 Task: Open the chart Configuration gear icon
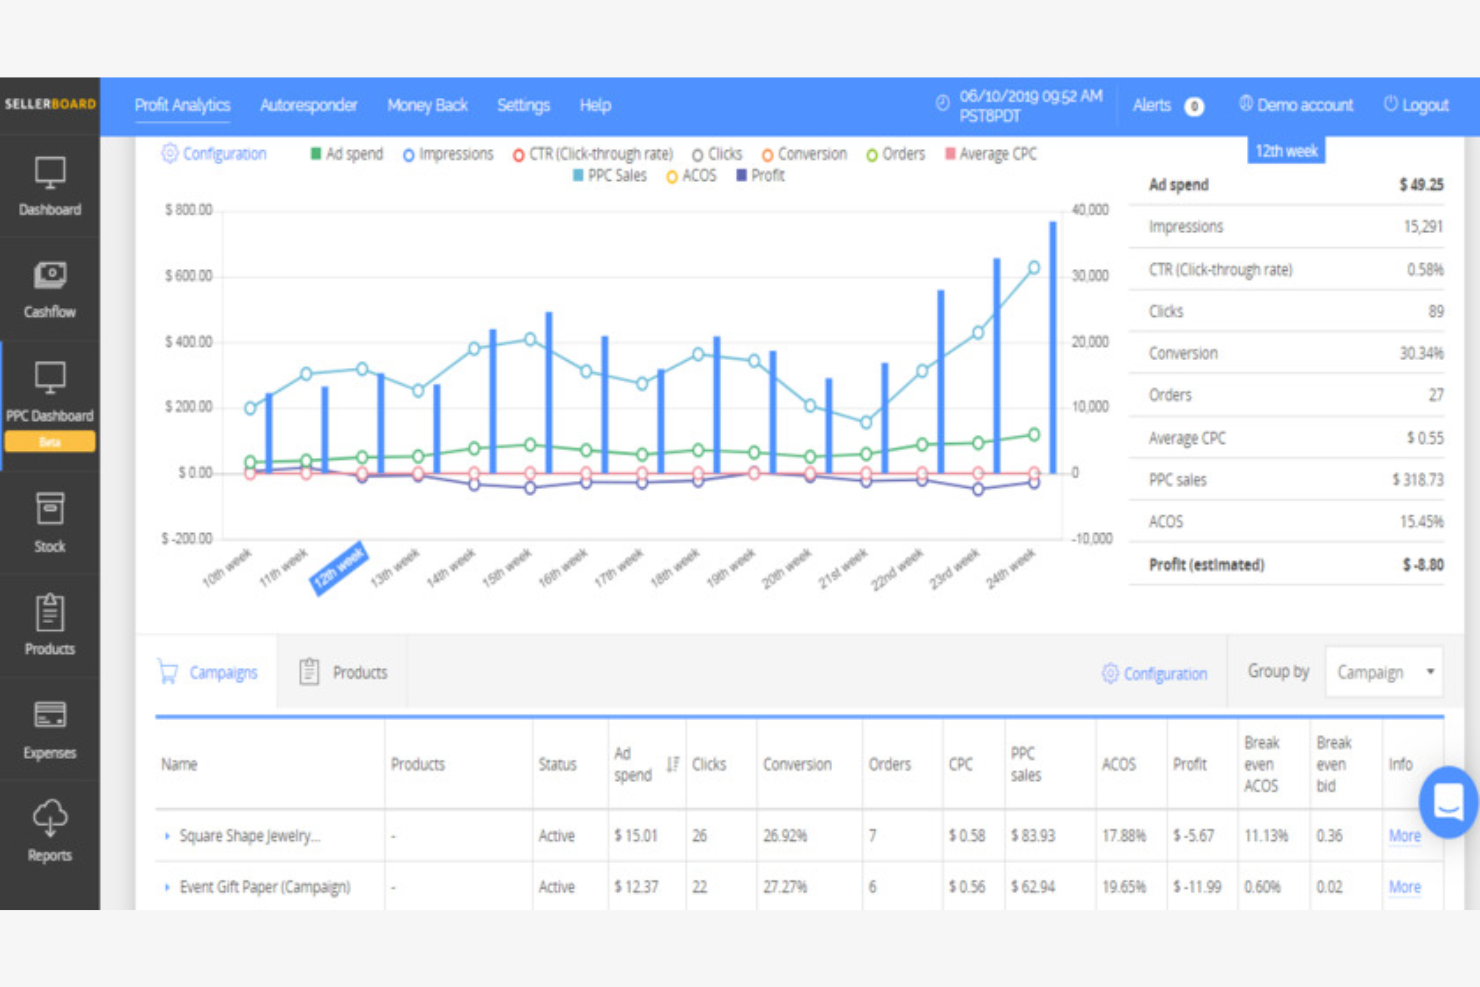[168, 153]
